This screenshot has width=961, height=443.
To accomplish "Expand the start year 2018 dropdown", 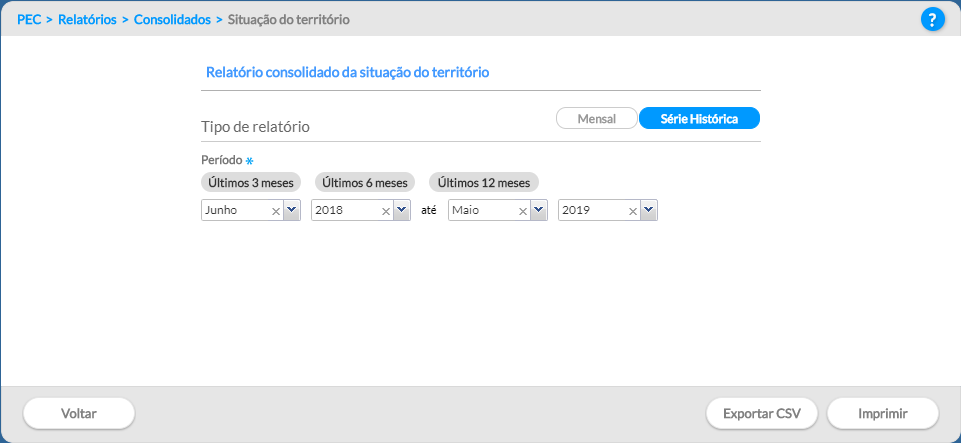I will coord(402,210).
